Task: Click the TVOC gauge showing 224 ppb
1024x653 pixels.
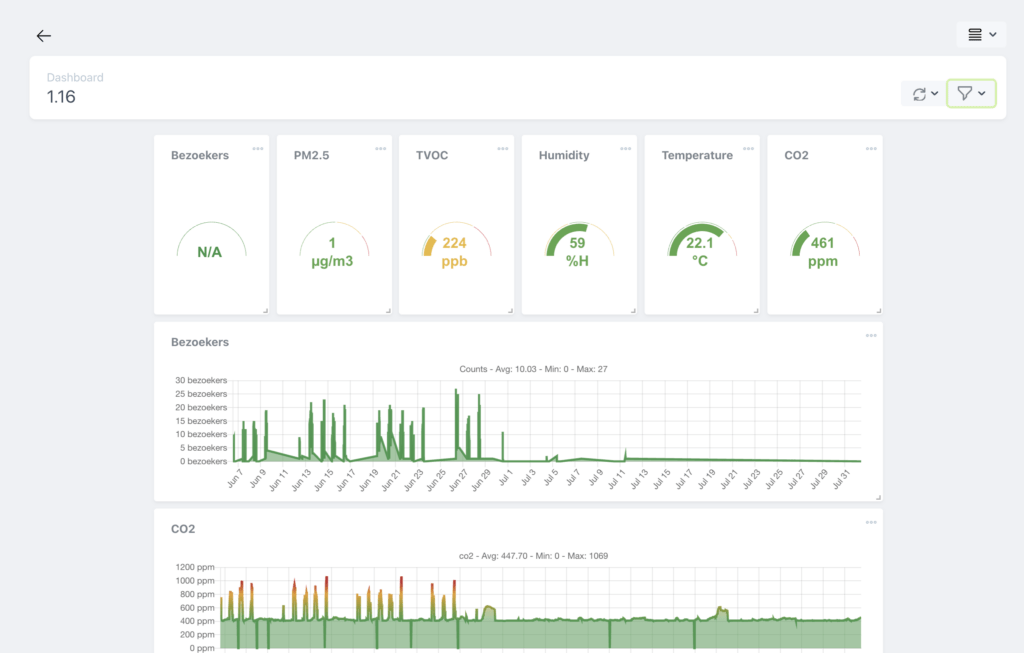Action: pyautogui.click(x=456, y=245)
